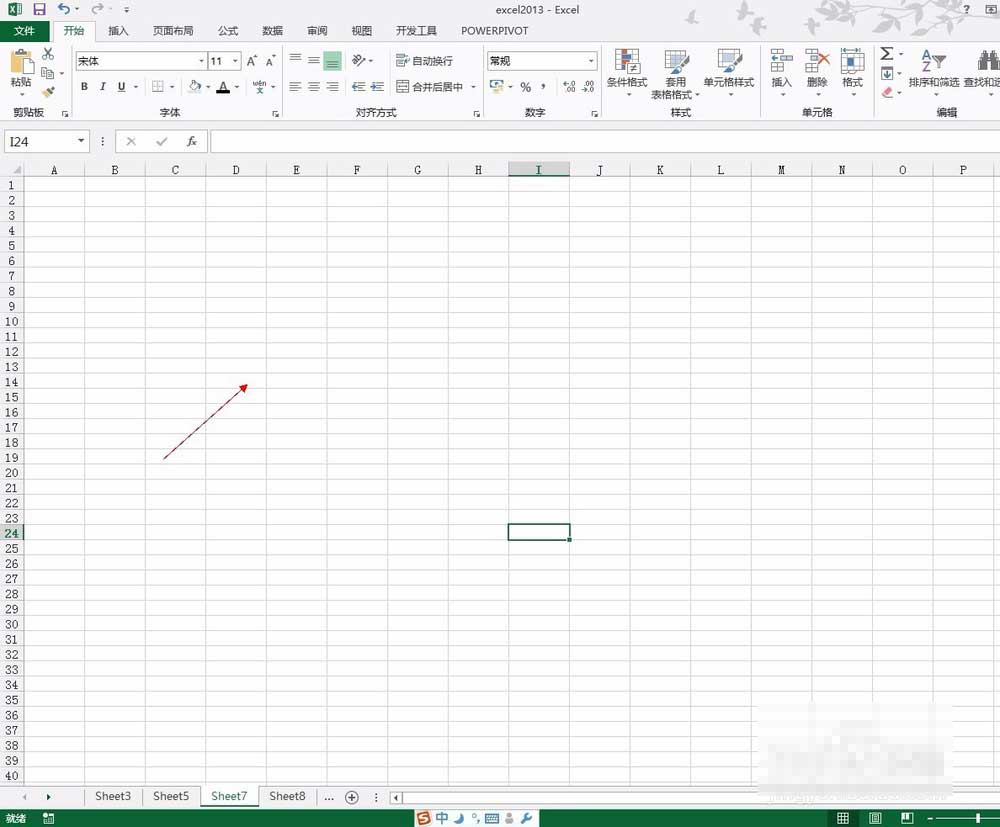
Task: Click the Format Painter brush icon
Action: (48, 92)
